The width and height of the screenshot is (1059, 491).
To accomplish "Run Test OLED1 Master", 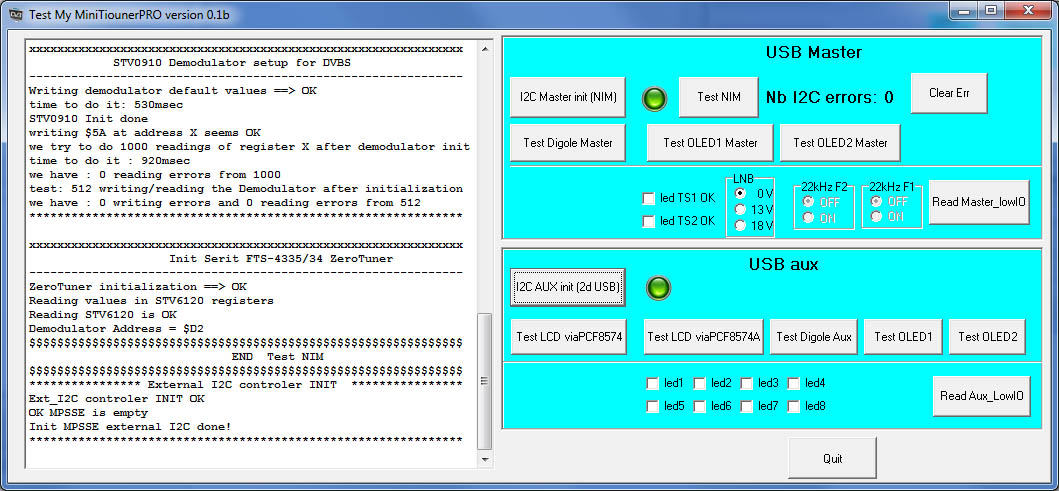I will pos(710,143).
